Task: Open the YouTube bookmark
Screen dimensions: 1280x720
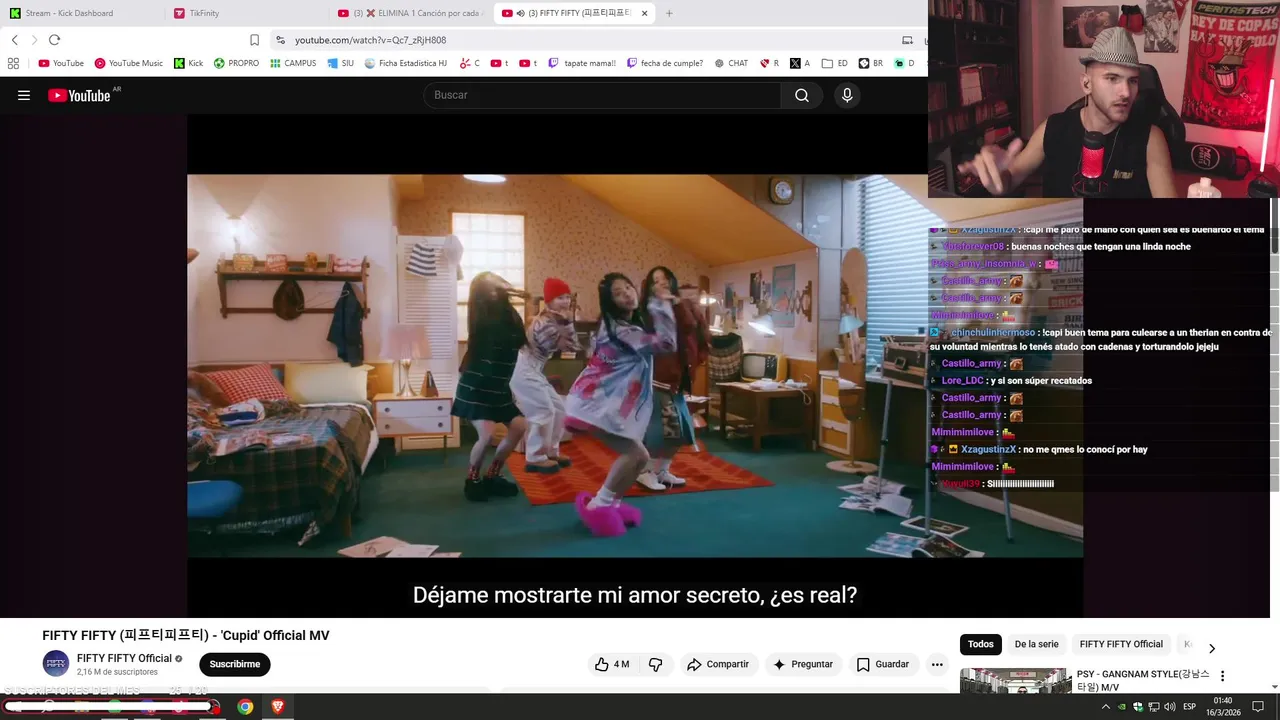Action: [x=61, y=63]
